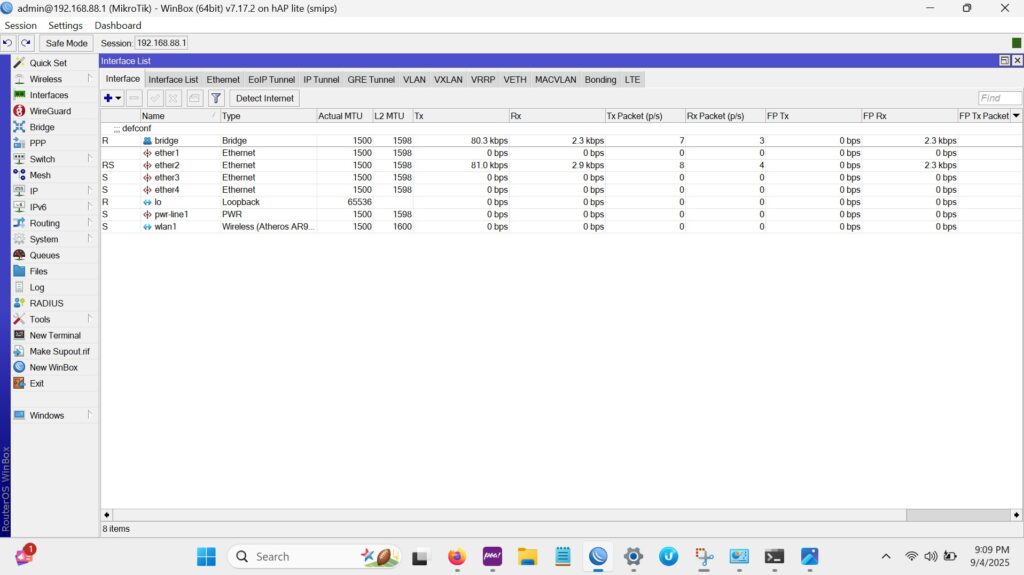Open the terminal icon in the taskbar
The image size is (1024, 575).
tap(774, 557)
